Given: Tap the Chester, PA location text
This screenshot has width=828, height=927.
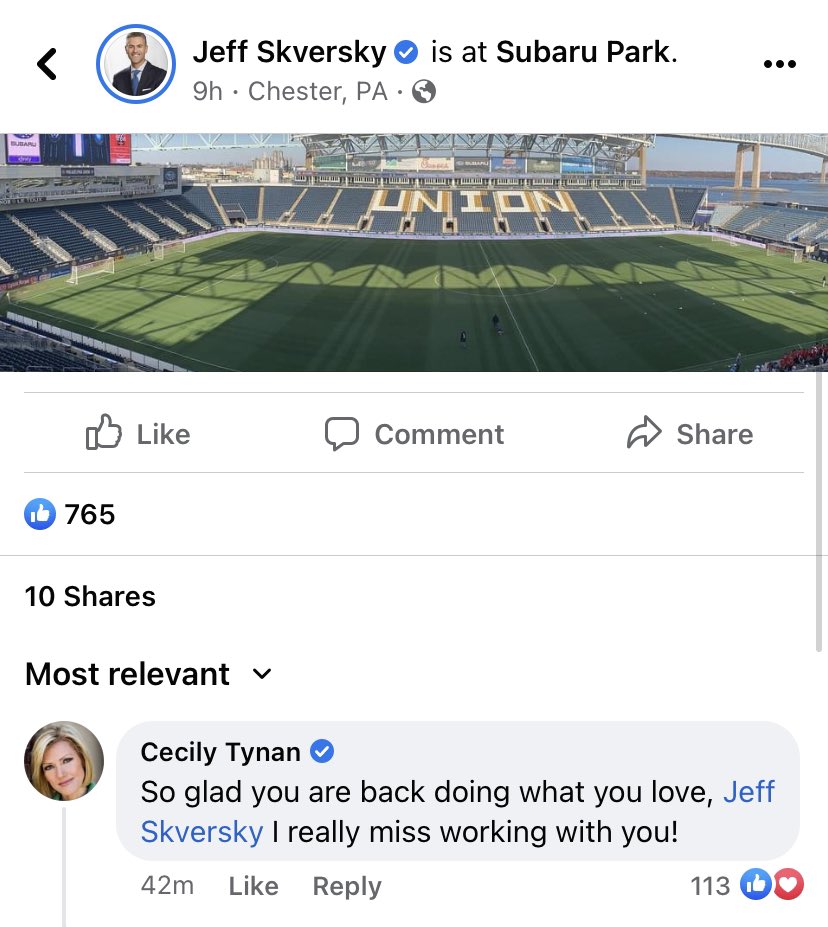Looking at the screenshot, I should tap(317, 92).
